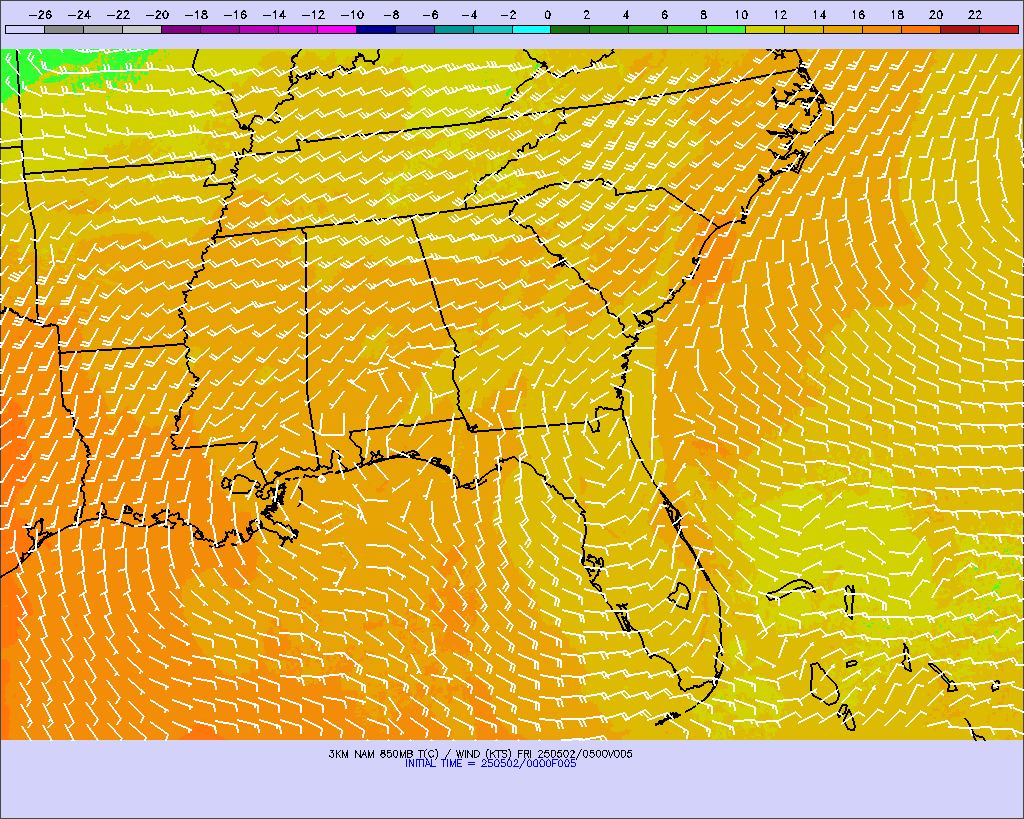The image size is (1024, 819).
Task: Click the bright green swatch between 8 and 10
Action: pos(726,29)
